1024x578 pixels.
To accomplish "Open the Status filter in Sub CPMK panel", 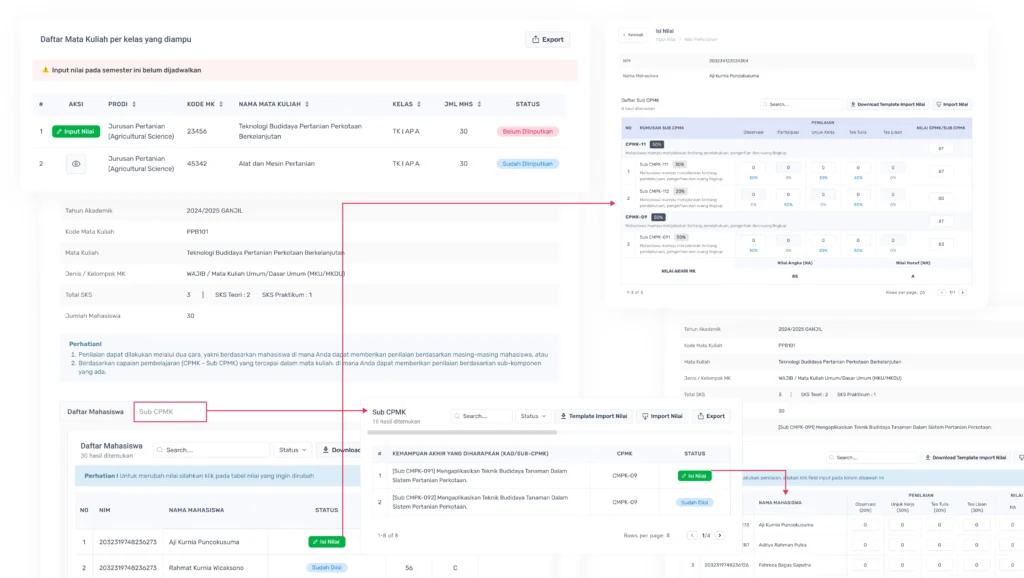I will pyautogui.click(x=533, y=416).
